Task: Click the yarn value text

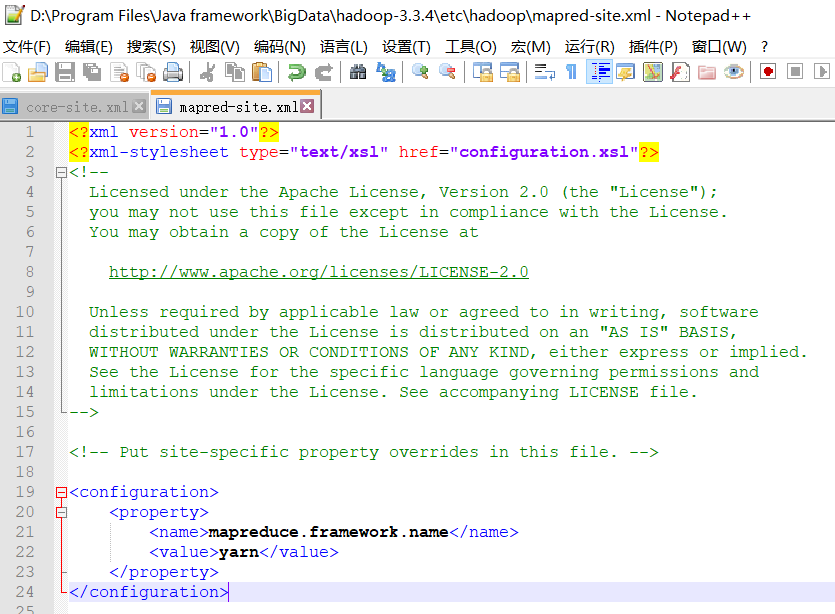Action: (x=239, y=552)
